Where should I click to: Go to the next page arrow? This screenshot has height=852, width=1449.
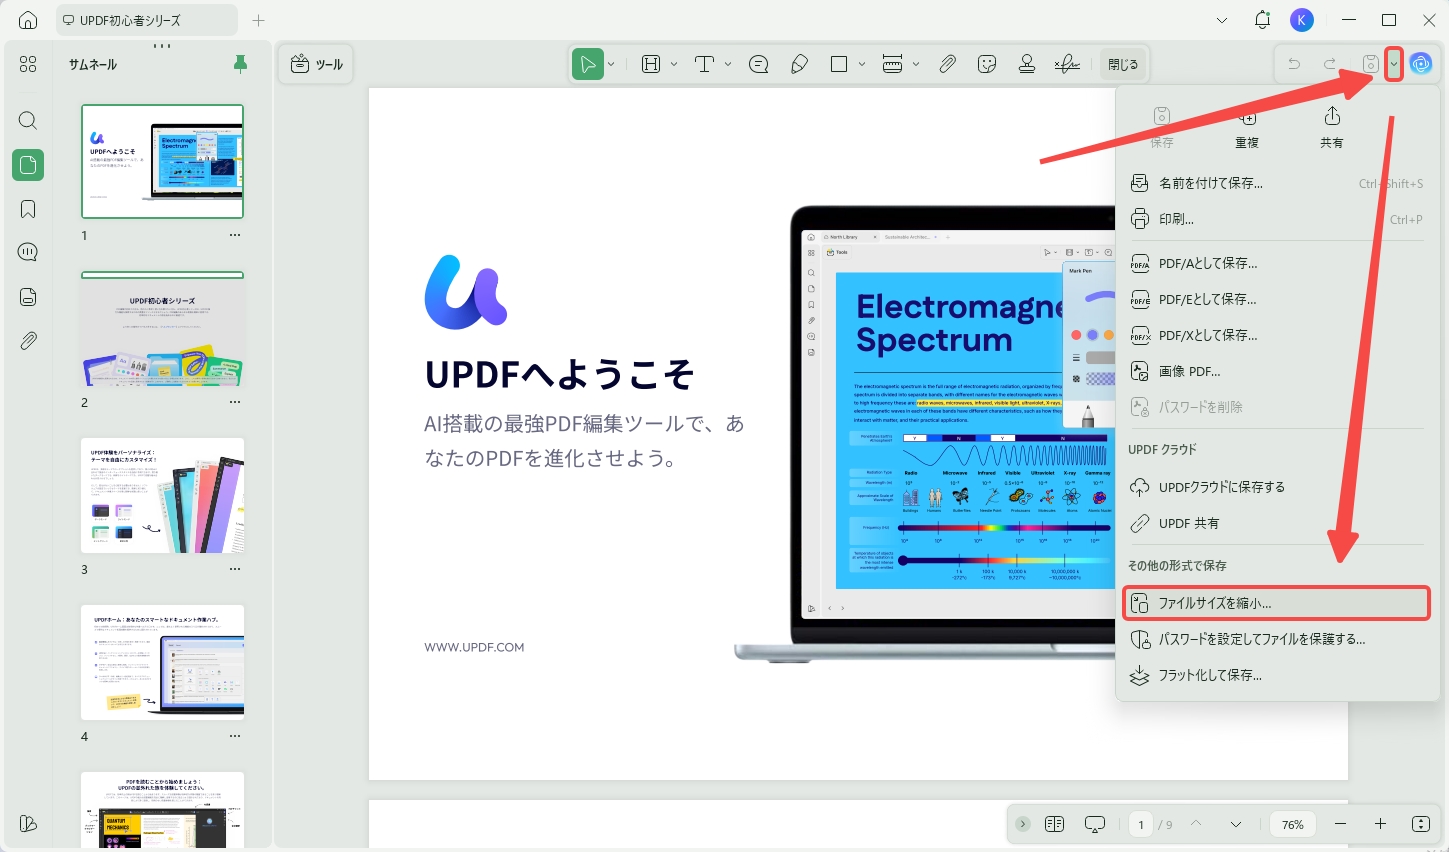[x=1236, y=824]
